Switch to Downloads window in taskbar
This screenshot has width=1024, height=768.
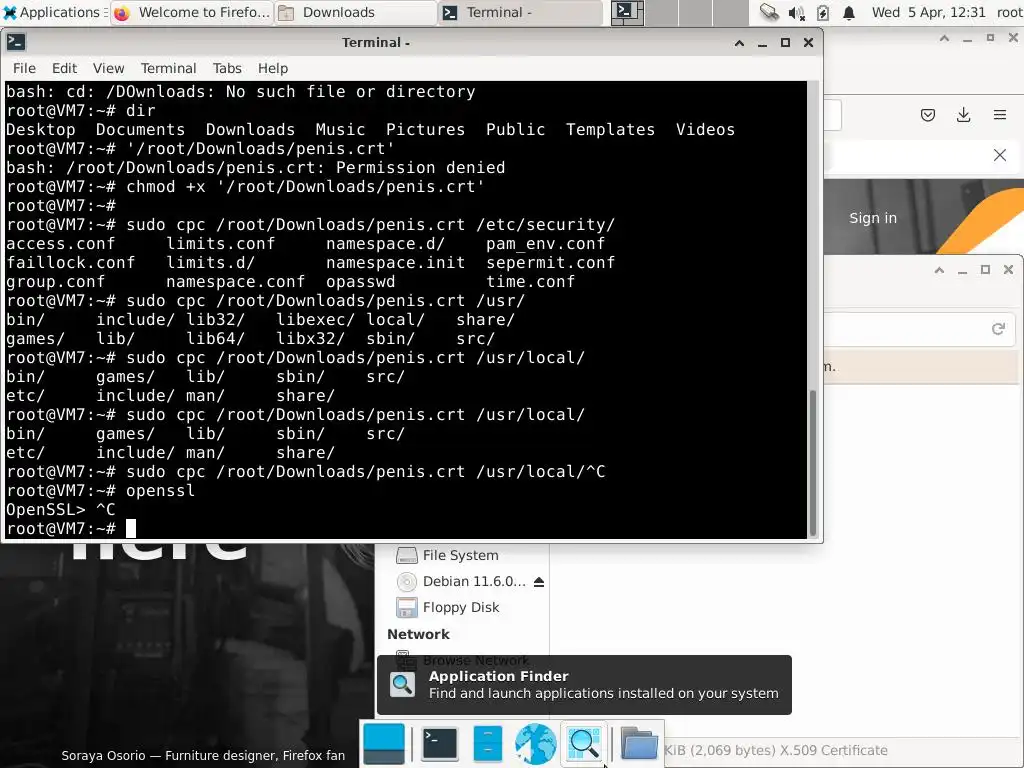(x=356, y=12)
